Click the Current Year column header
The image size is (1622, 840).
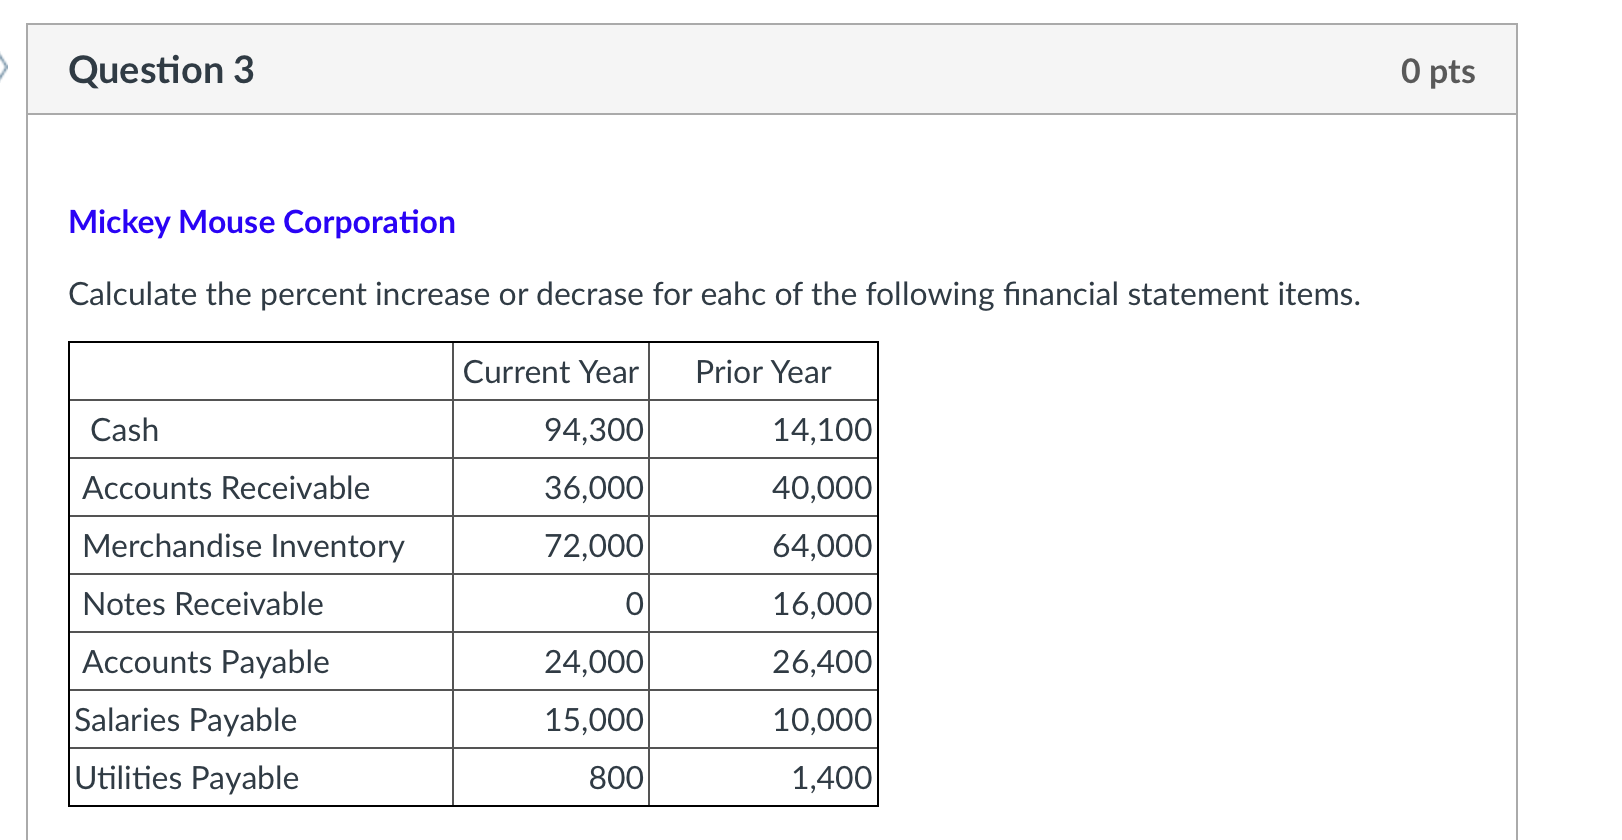point(551,372)
